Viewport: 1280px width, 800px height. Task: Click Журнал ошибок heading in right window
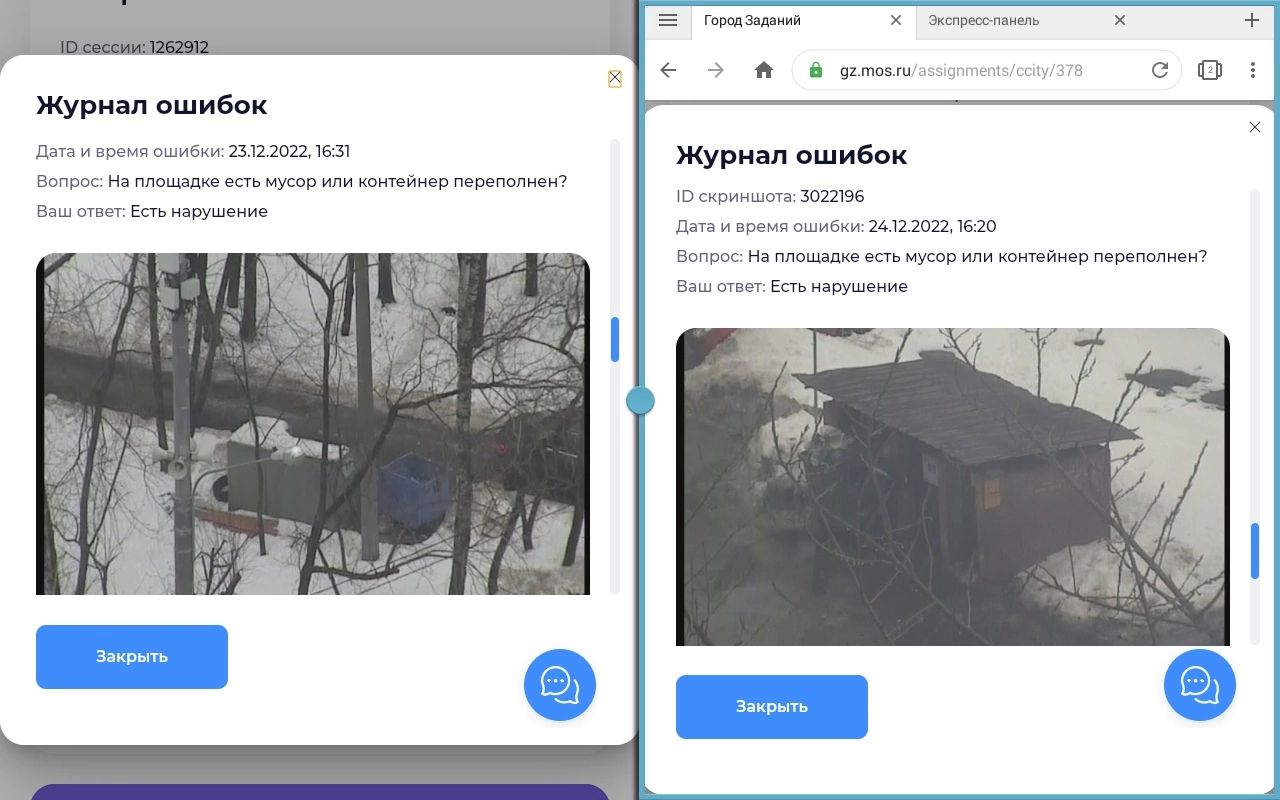point(792,155)
